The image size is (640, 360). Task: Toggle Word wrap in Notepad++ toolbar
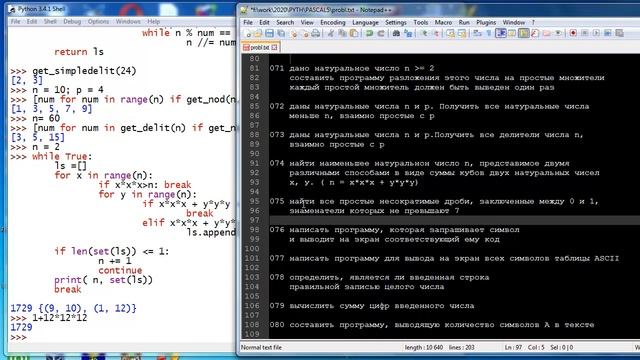pos(477,33)
